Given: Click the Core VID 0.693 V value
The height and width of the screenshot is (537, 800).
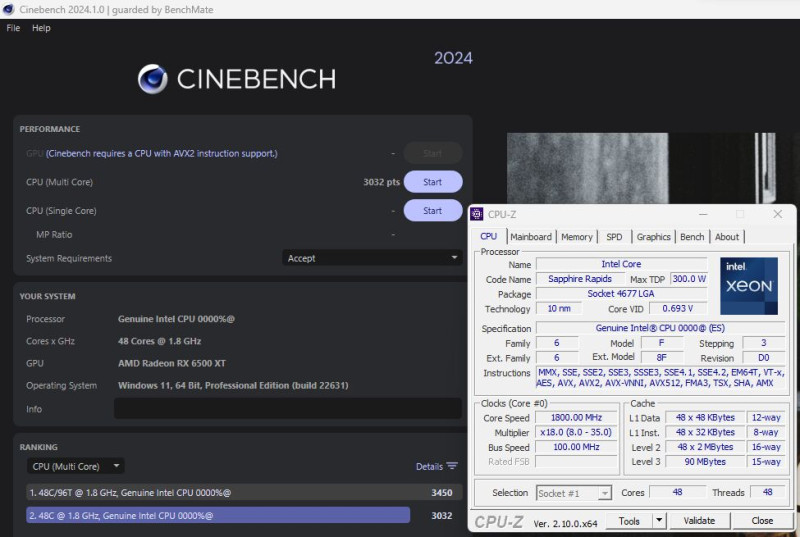Looking at the screenshot, I should [678, 309].
